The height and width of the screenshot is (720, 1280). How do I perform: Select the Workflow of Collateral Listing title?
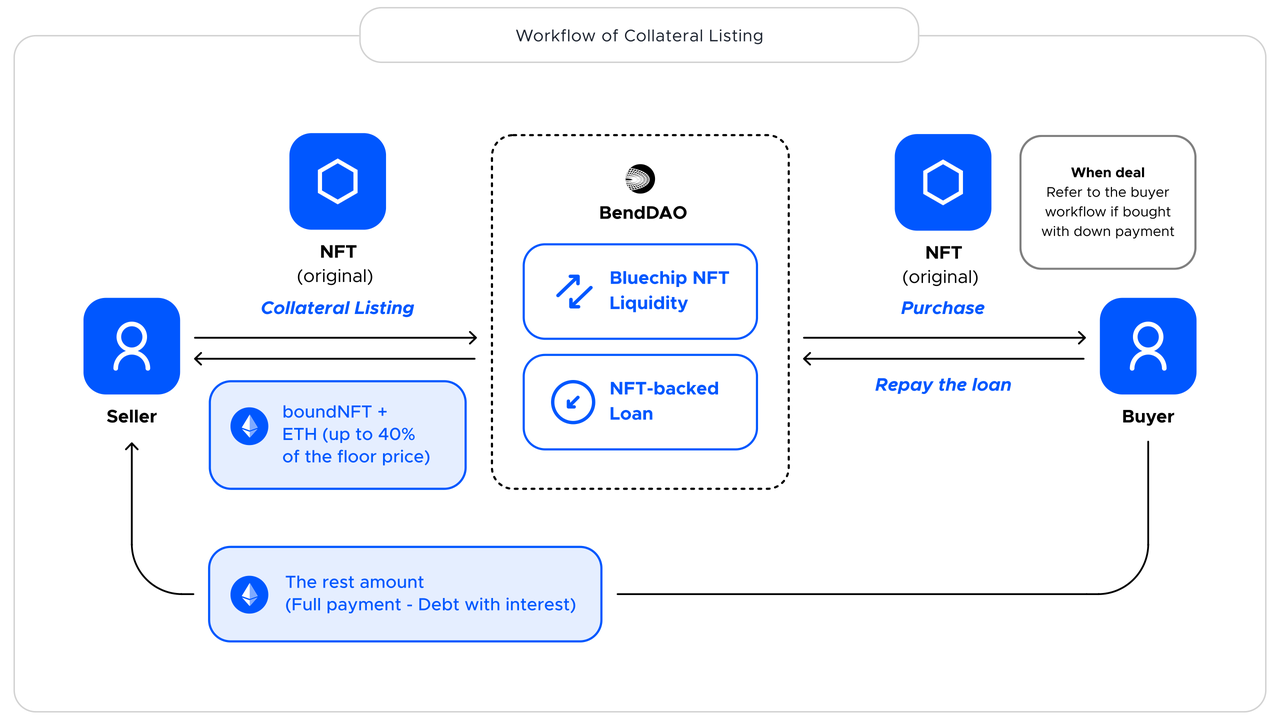pos(639,36)
